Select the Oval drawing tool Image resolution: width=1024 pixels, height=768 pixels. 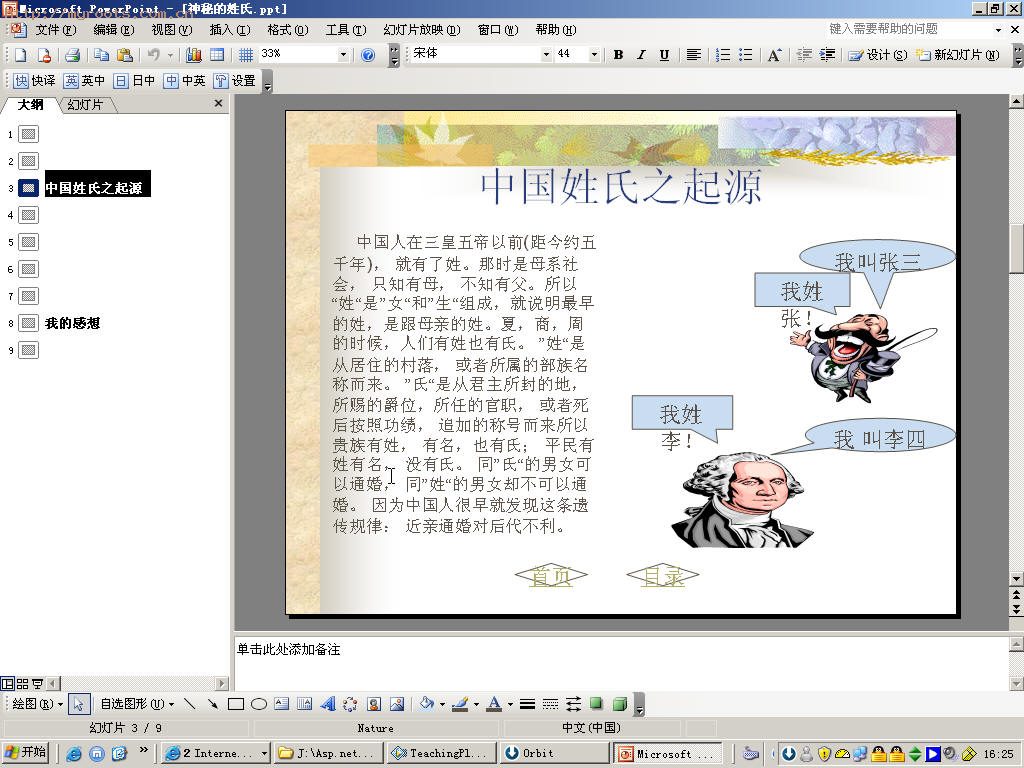259,704
